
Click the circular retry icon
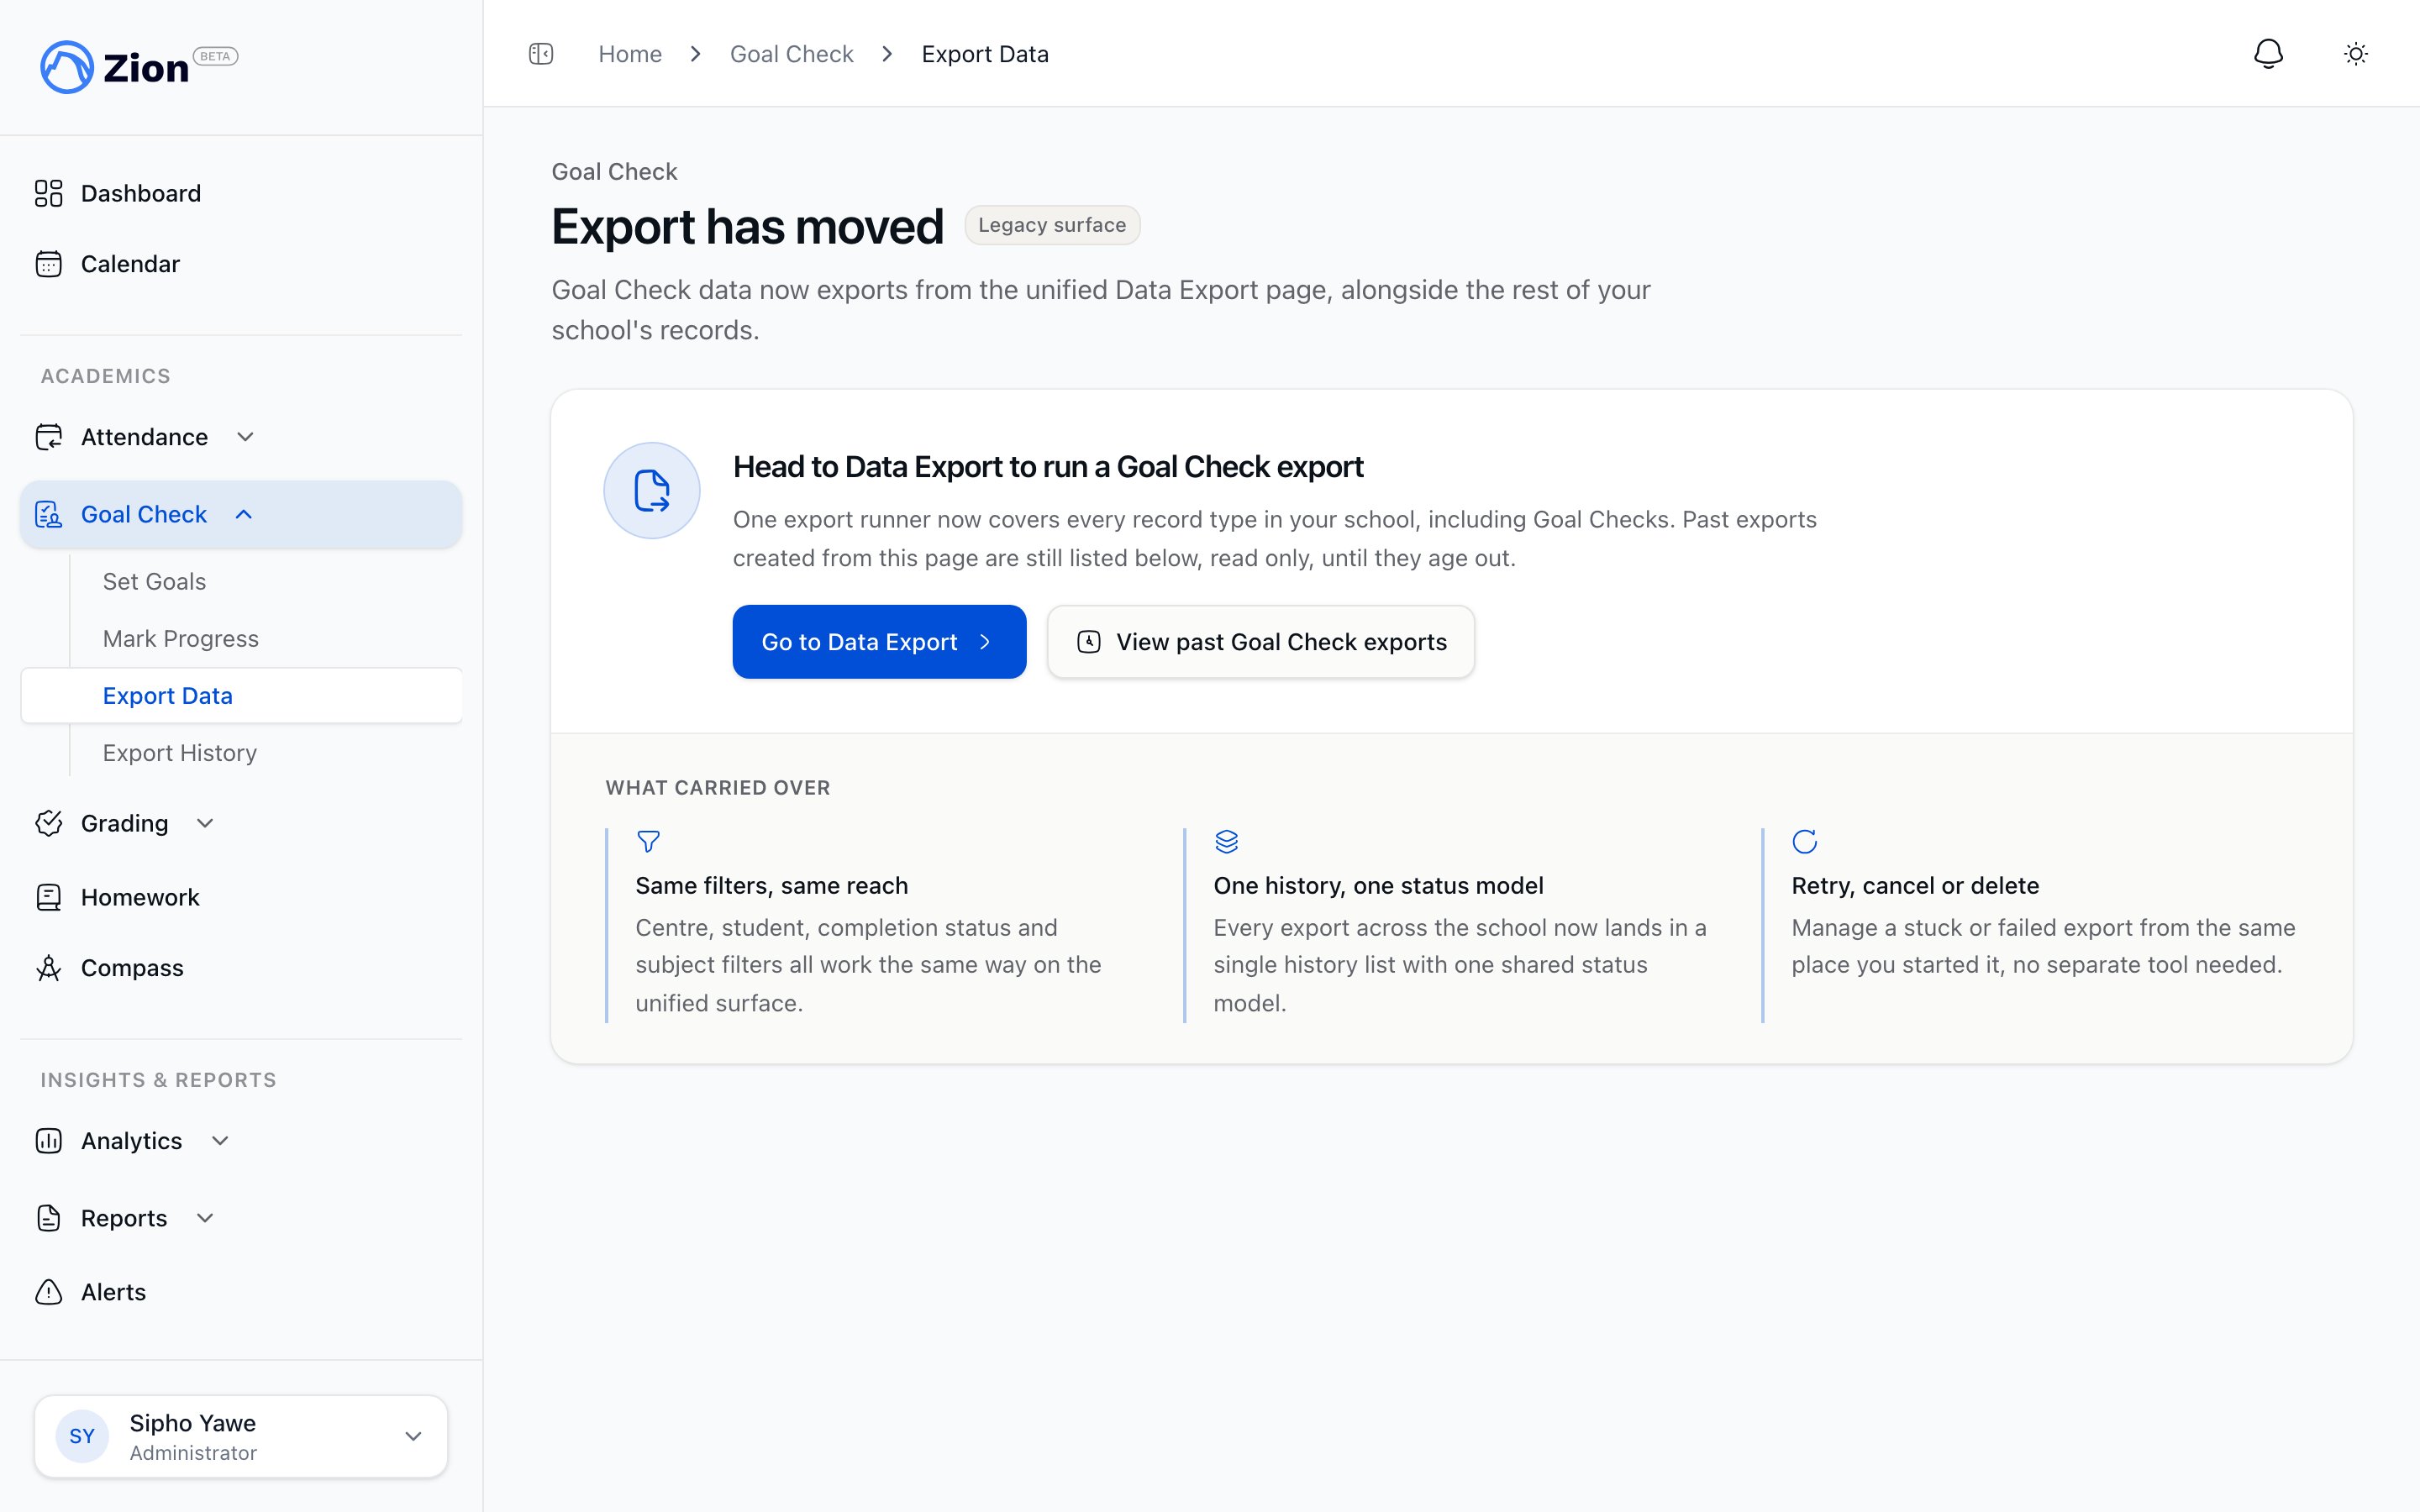1804,842
